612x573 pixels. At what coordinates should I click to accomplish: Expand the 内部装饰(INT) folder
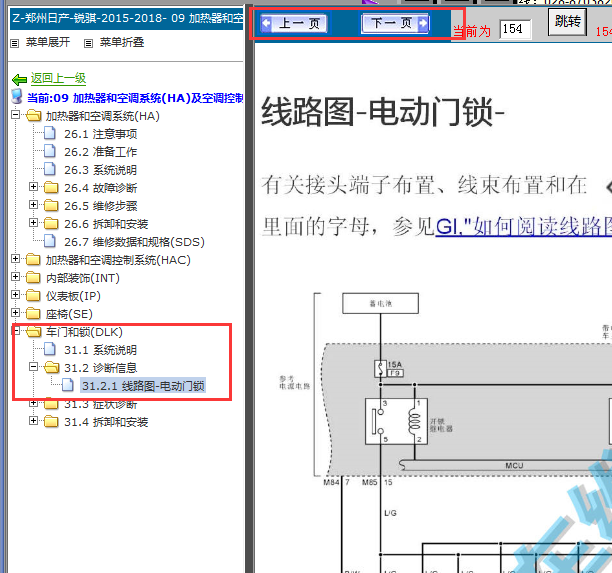(x=15, y=276)
